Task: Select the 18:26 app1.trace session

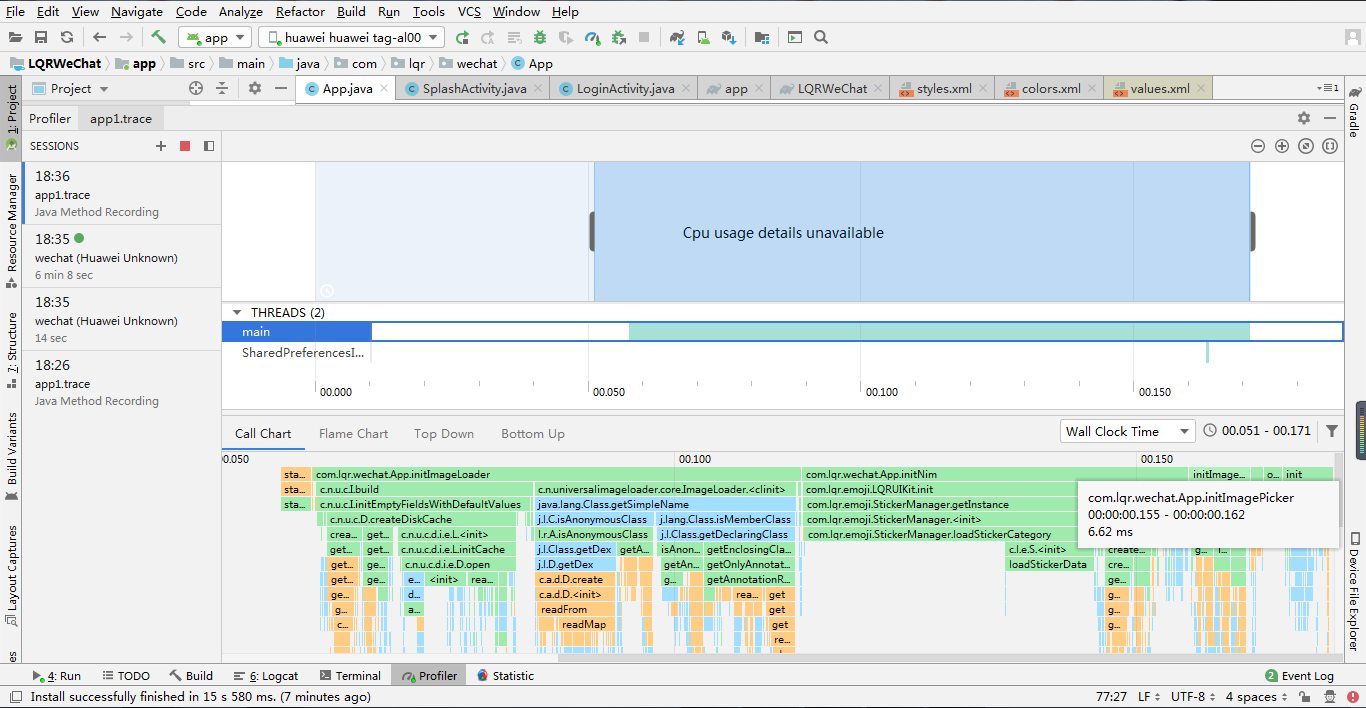Action: click(121, 382)
